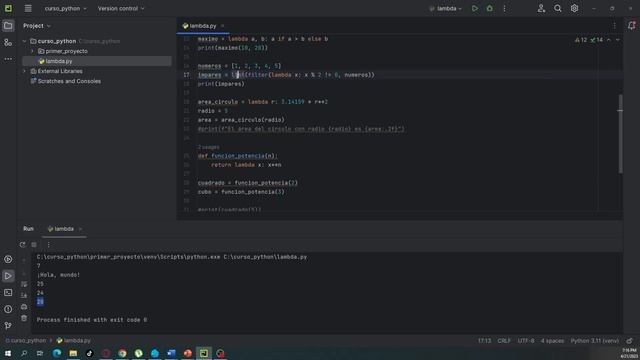Show more tool windows via ellipsis
Viewport: 640px width, 360px height.
pyautogui.click(x=8, y=59)
